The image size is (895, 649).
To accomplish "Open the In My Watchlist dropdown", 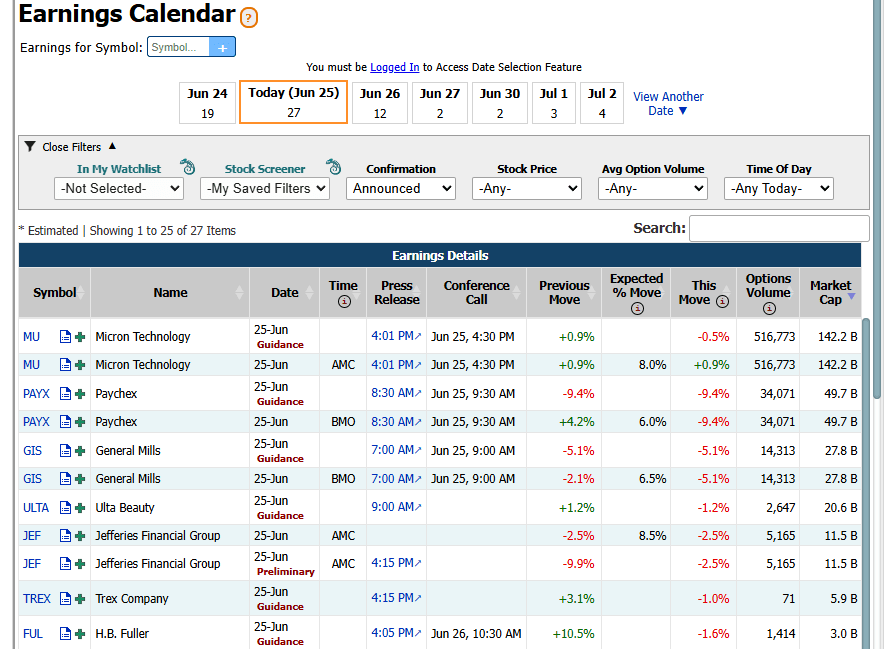I will (119, 188).
